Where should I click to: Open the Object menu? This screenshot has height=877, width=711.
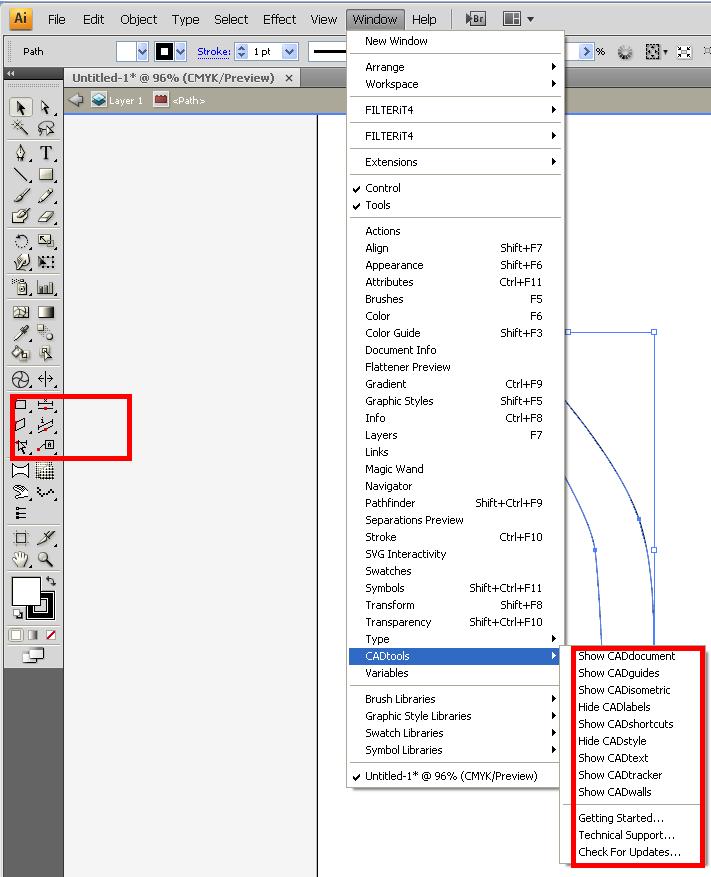(x=138, y=19)
